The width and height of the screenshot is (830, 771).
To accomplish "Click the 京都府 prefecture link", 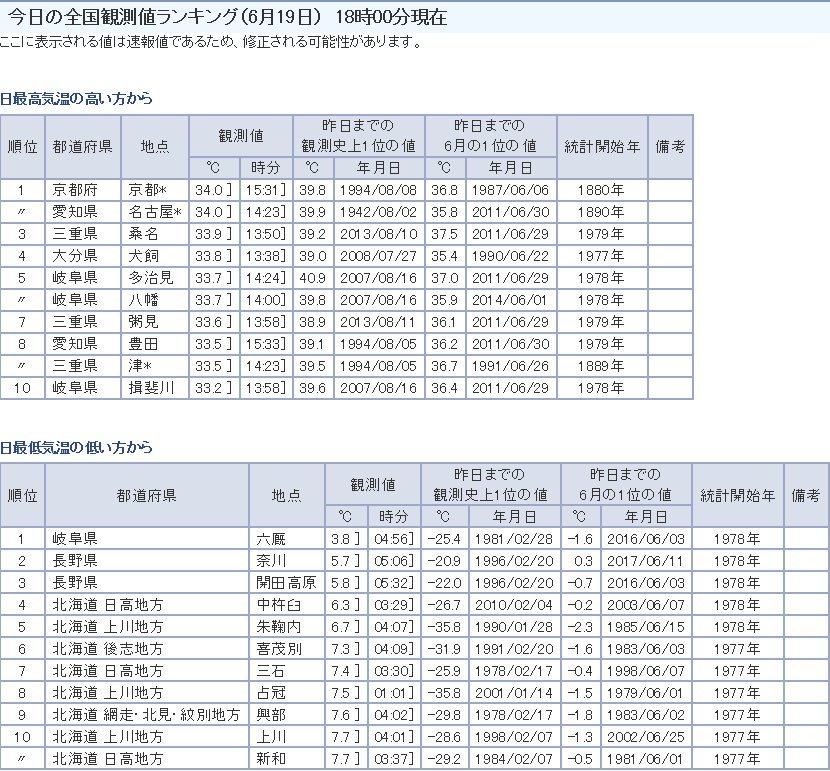I will point(74,189).
